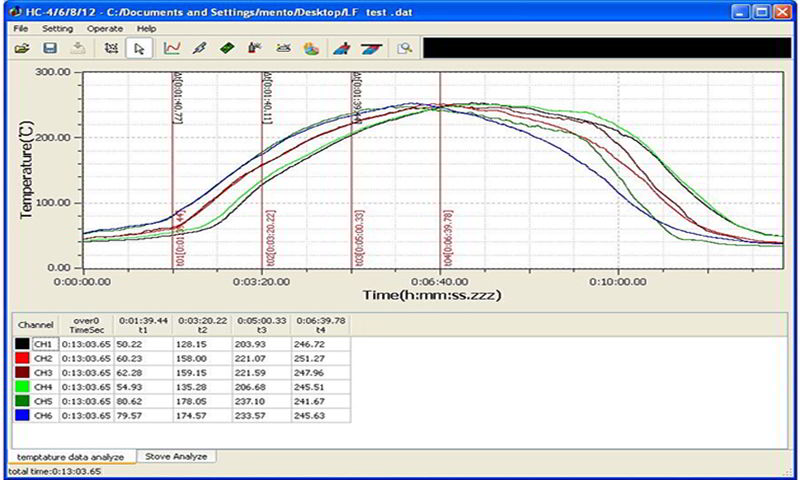Click the dark red CH3 color swatch

pos(22,372)
